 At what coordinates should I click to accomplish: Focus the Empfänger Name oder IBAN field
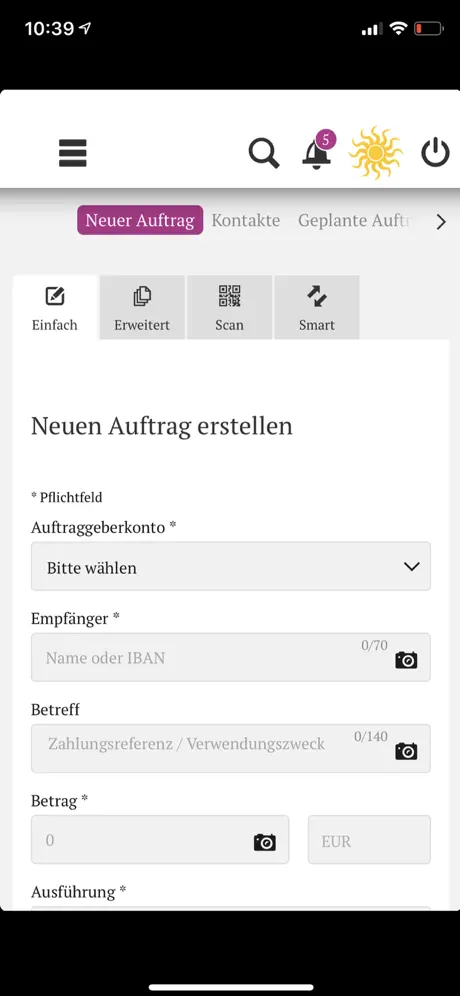tap(231, 657)
